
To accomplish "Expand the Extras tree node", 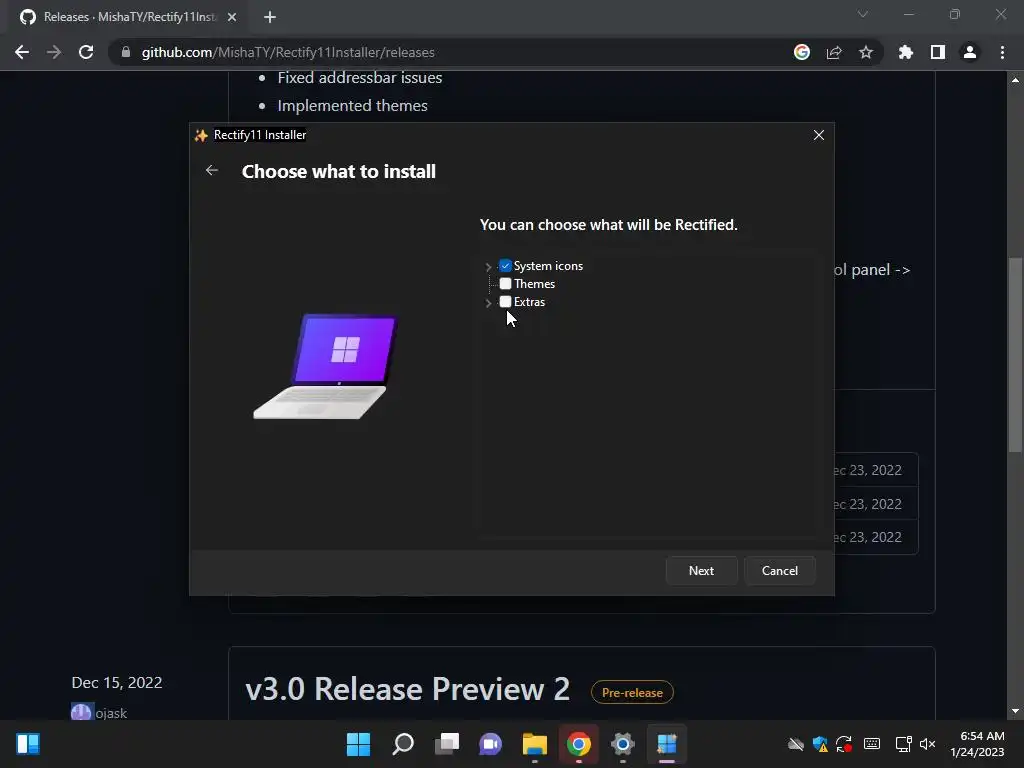I will pos(488,302).
